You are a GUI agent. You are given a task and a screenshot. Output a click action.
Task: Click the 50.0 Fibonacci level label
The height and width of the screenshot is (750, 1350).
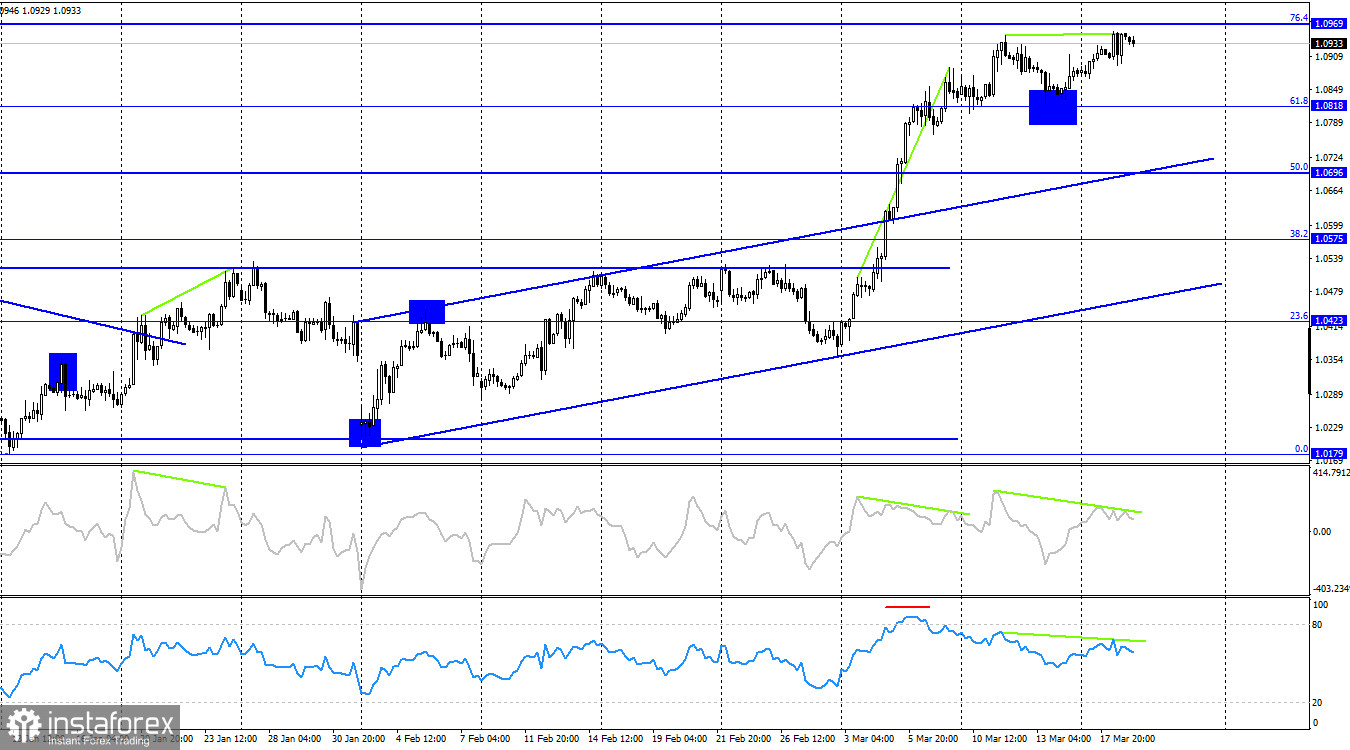click(1298, 167)
